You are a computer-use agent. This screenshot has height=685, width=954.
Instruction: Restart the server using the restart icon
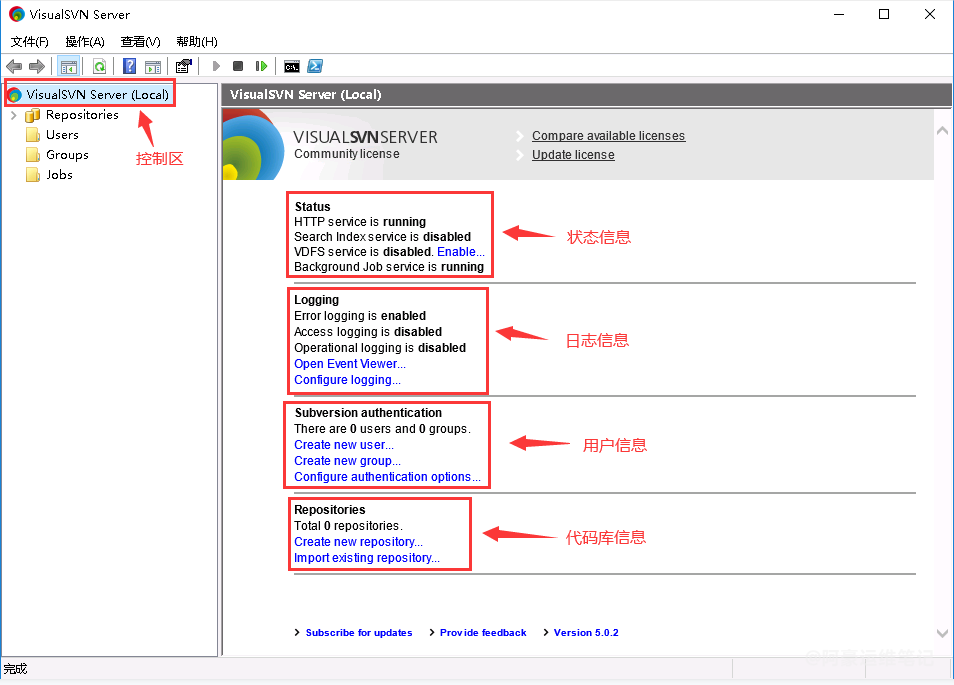click(261, 66)
